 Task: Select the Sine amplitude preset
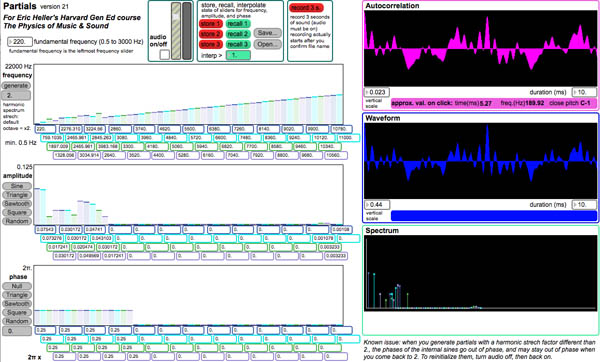click(x=17, y=186)
